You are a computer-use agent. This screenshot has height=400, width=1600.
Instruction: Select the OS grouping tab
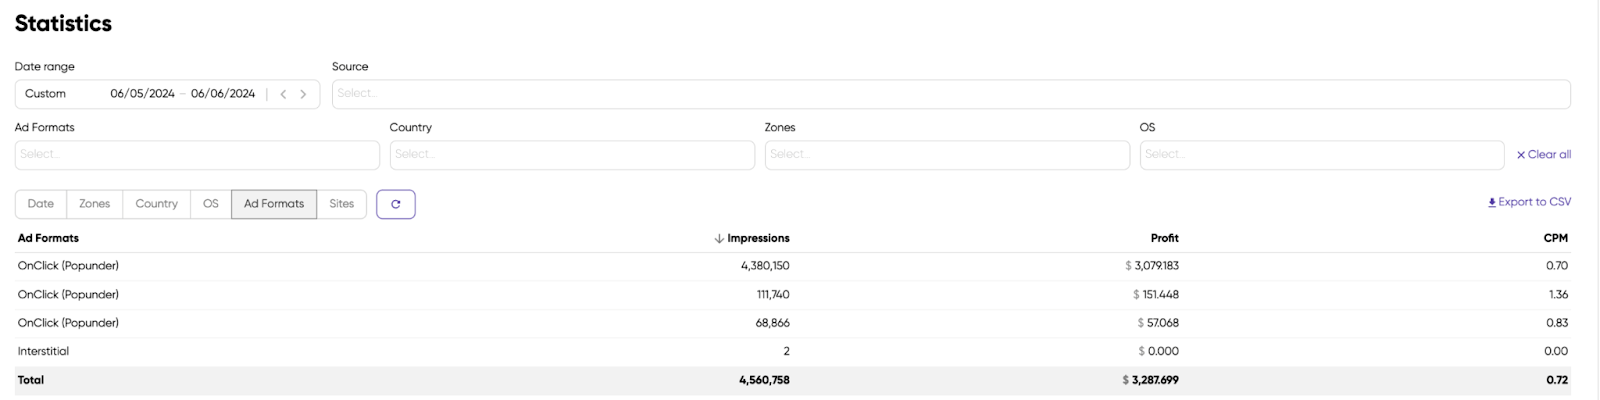pyautogui.click(x=211, y=204)
